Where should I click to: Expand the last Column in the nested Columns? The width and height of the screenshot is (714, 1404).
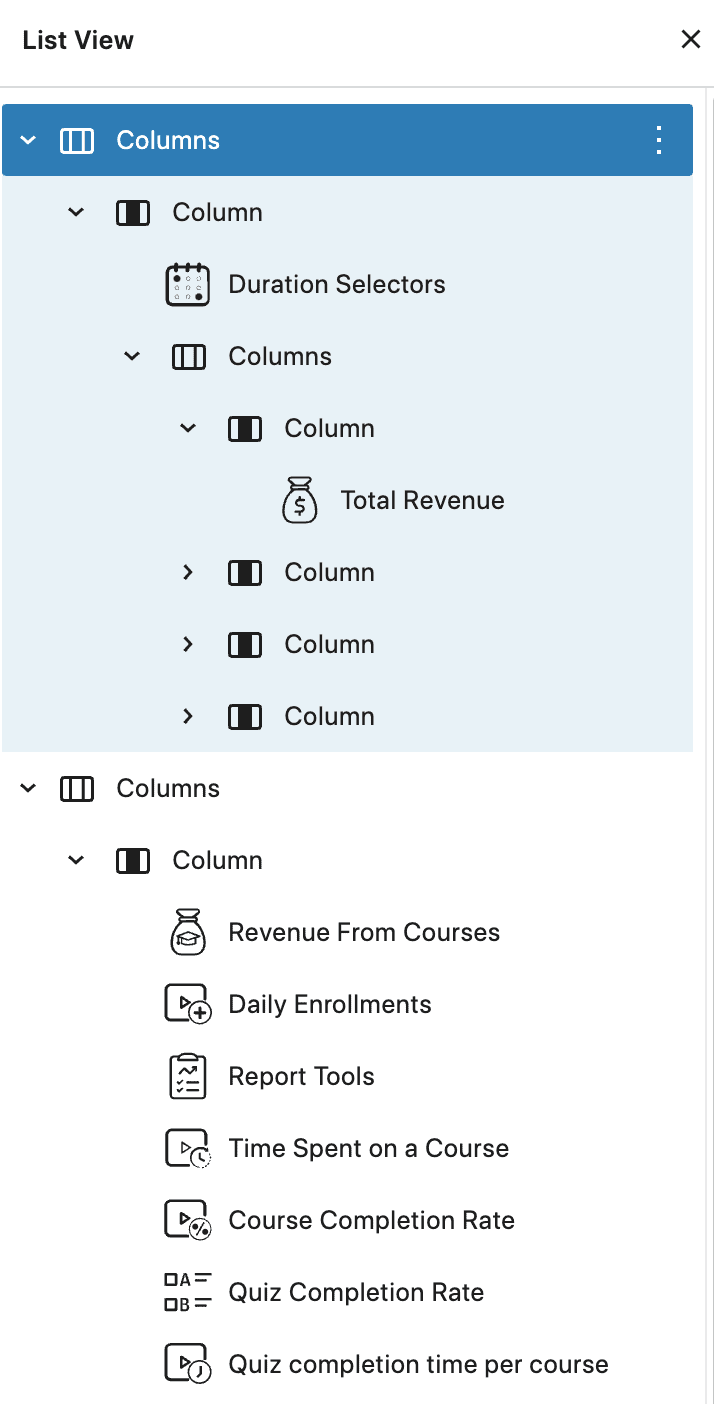point(187,716)
